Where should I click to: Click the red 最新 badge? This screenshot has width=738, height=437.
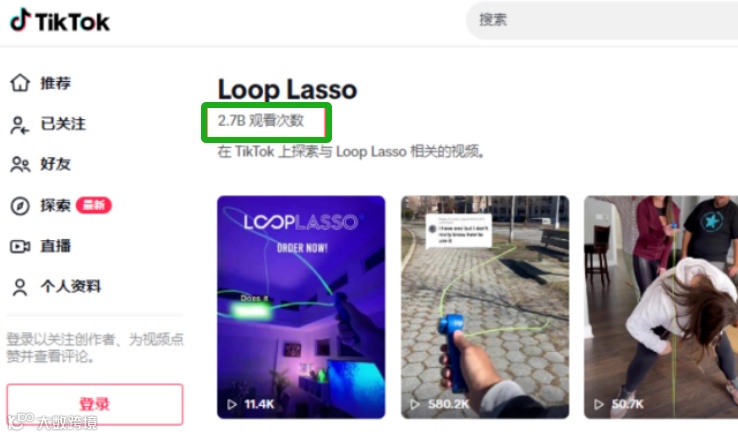(x=94, y=205)
